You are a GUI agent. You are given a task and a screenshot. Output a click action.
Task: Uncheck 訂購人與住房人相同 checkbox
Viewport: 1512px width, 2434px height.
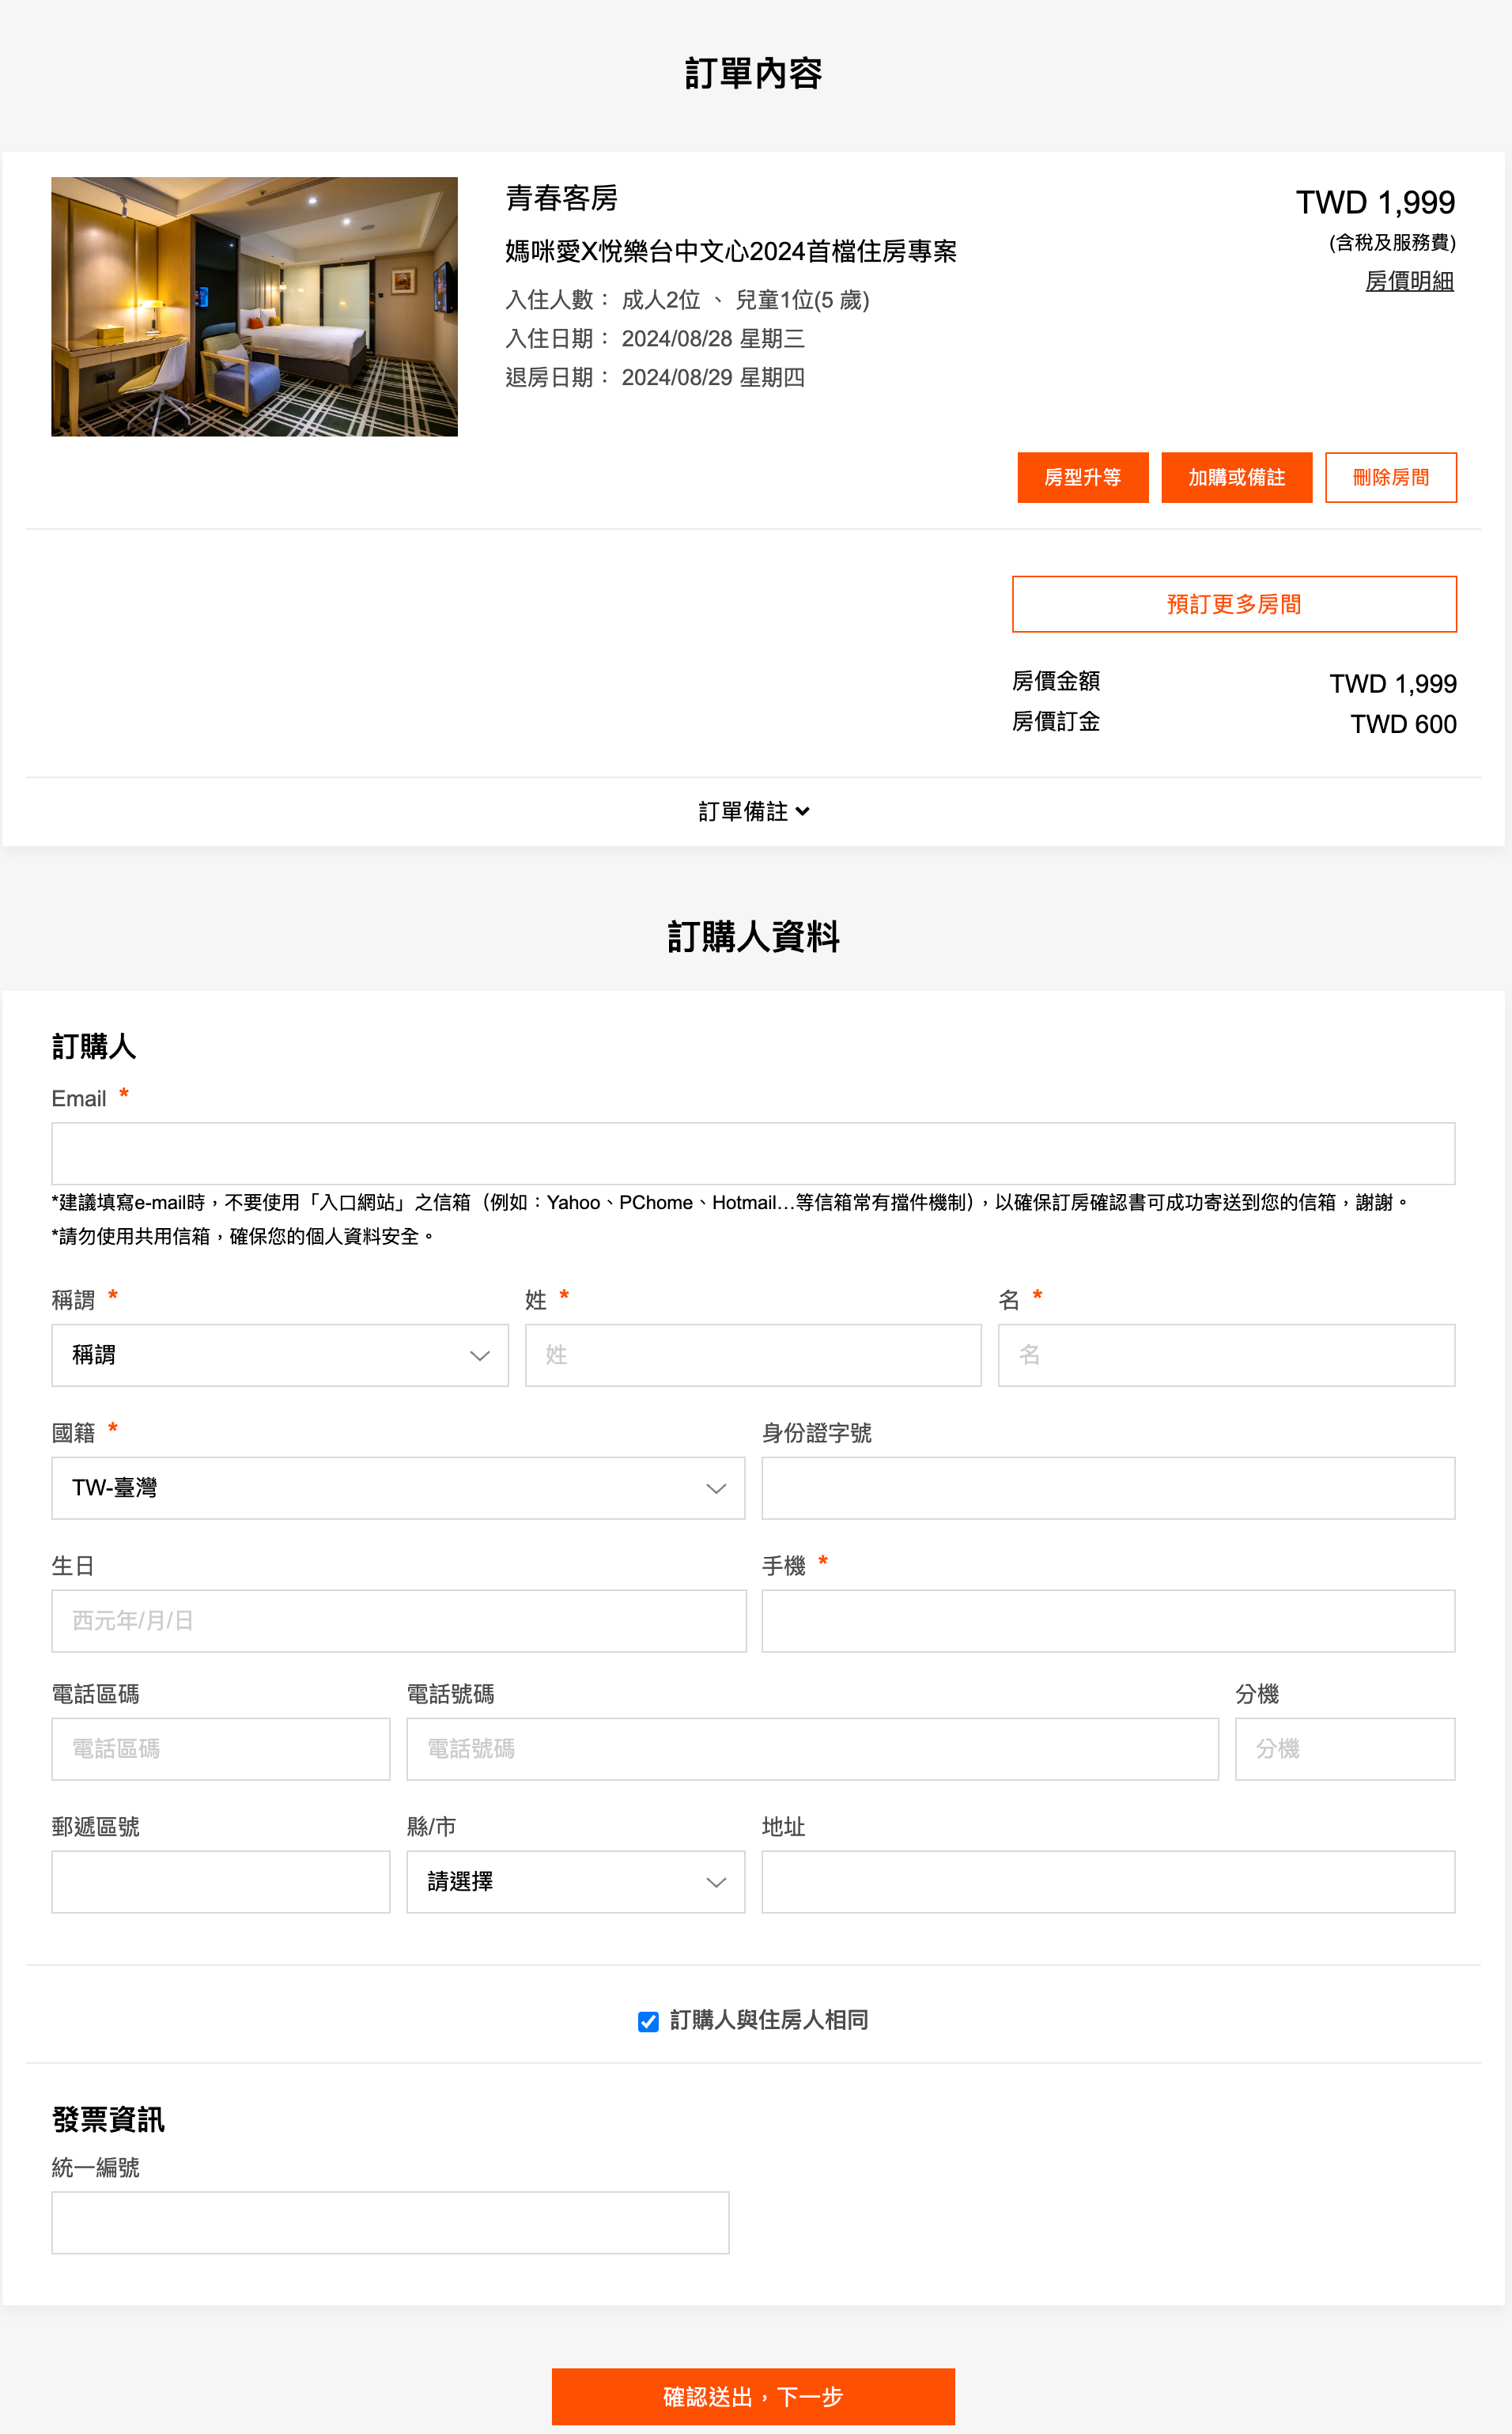[648, 2021]
